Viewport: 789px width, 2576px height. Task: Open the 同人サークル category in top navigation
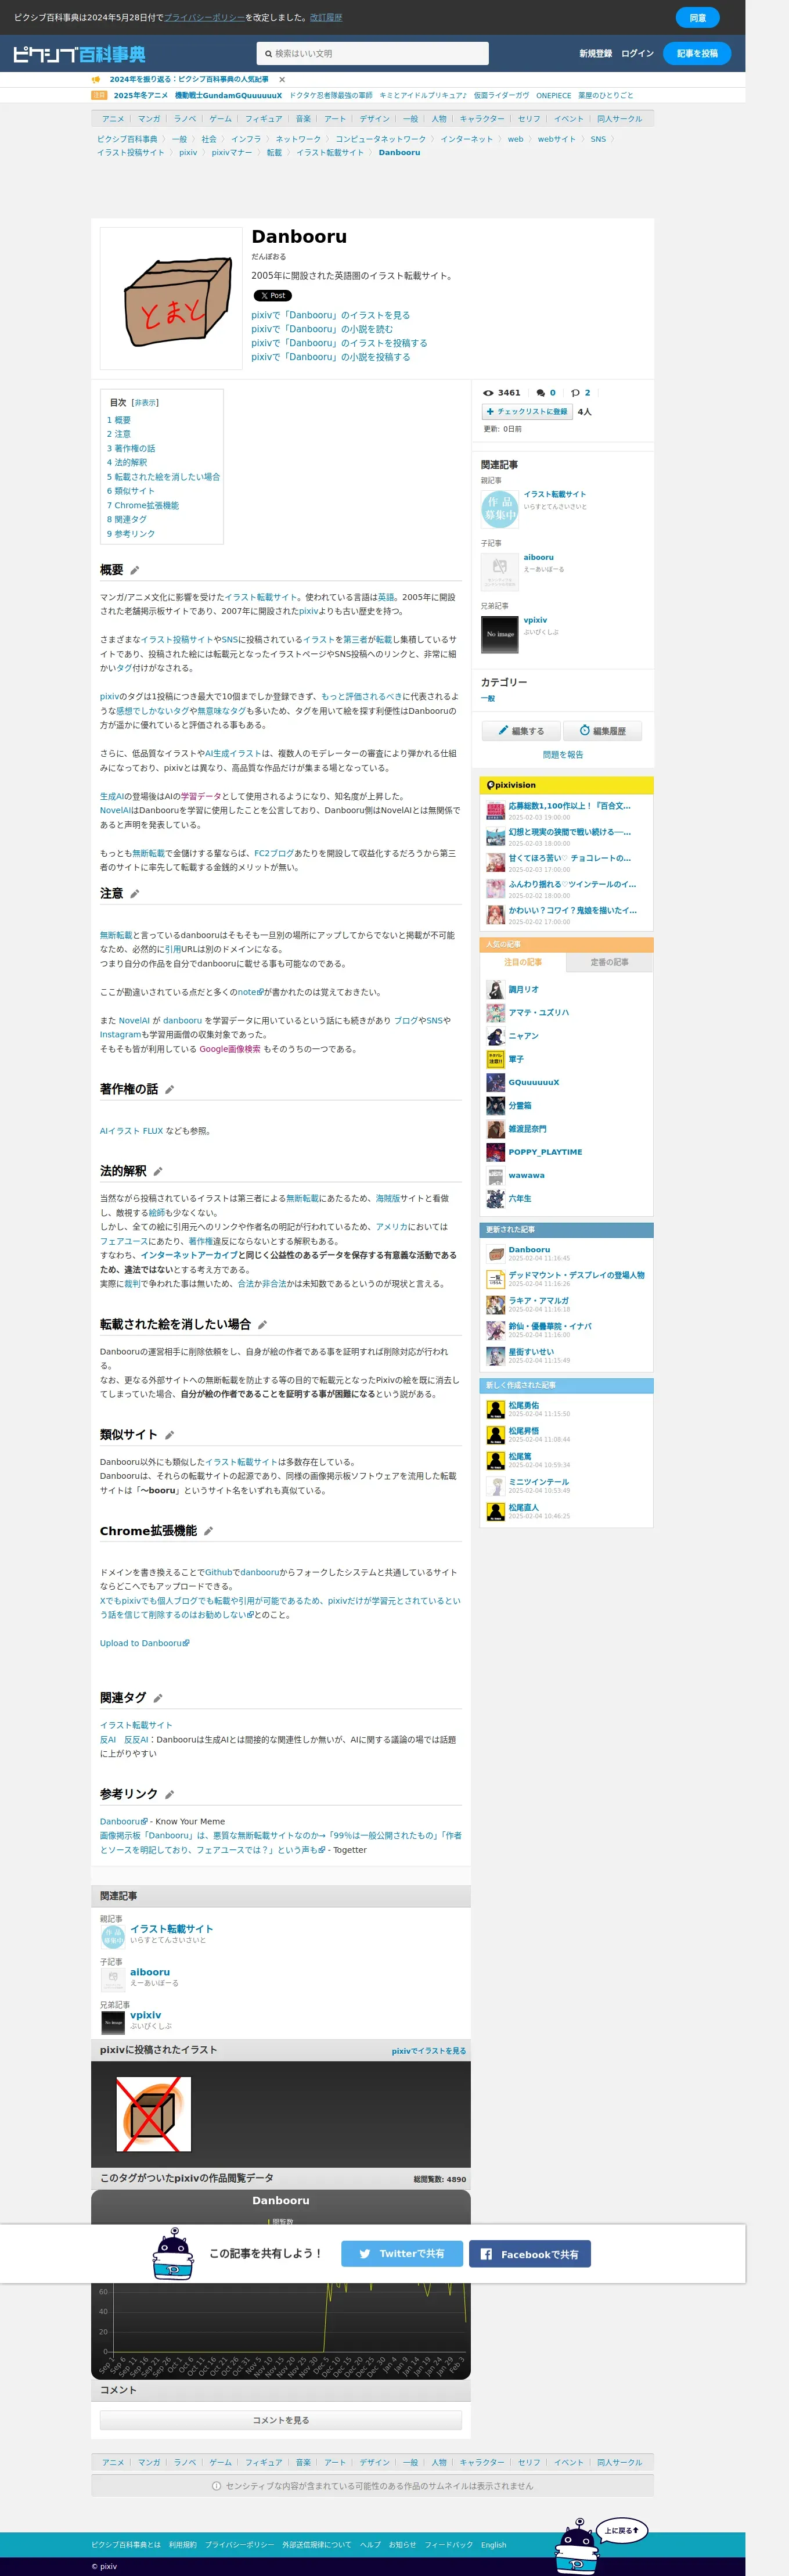620,119
